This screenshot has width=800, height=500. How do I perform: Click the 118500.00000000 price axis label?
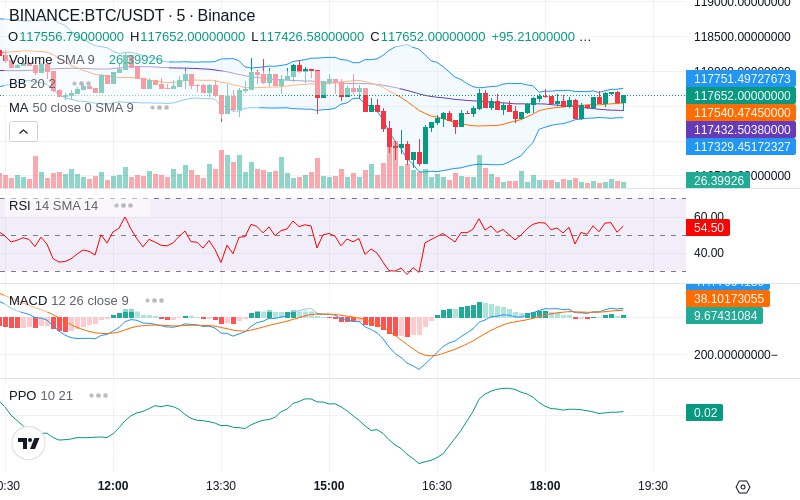(742, 37)
